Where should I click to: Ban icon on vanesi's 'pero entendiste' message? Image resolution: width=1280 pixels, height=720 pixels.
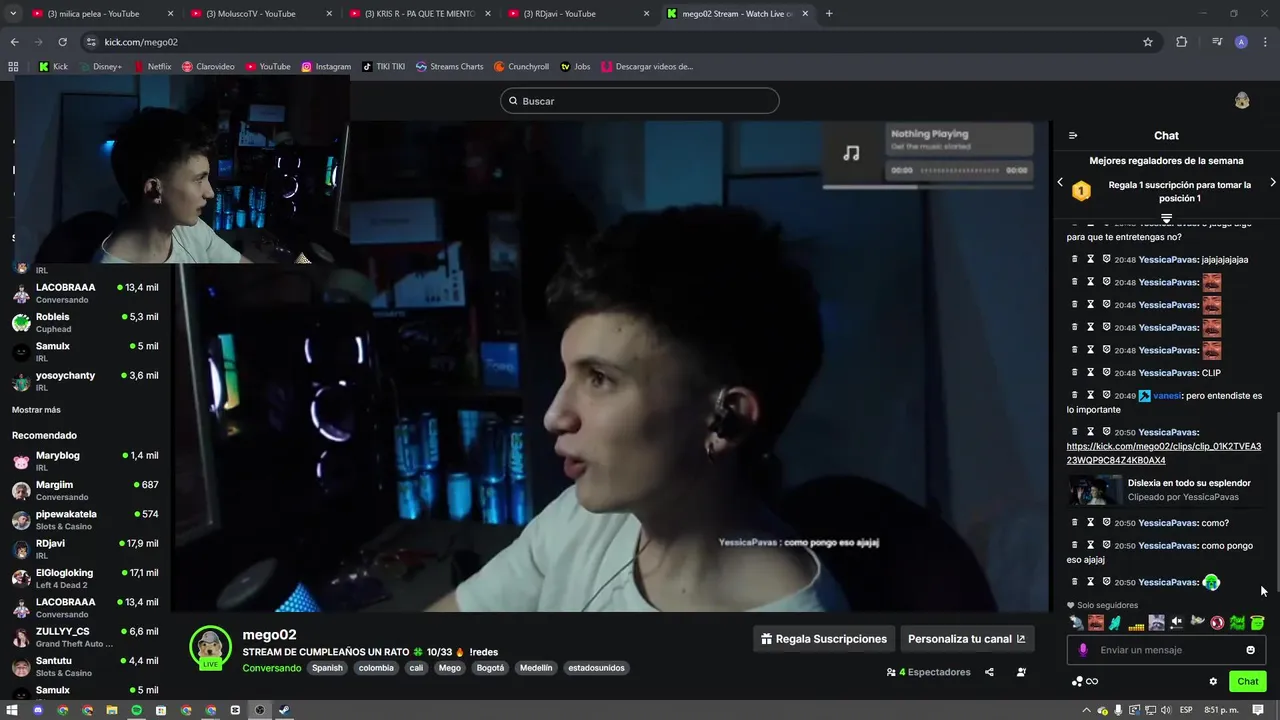click(x=1107, y=395)
